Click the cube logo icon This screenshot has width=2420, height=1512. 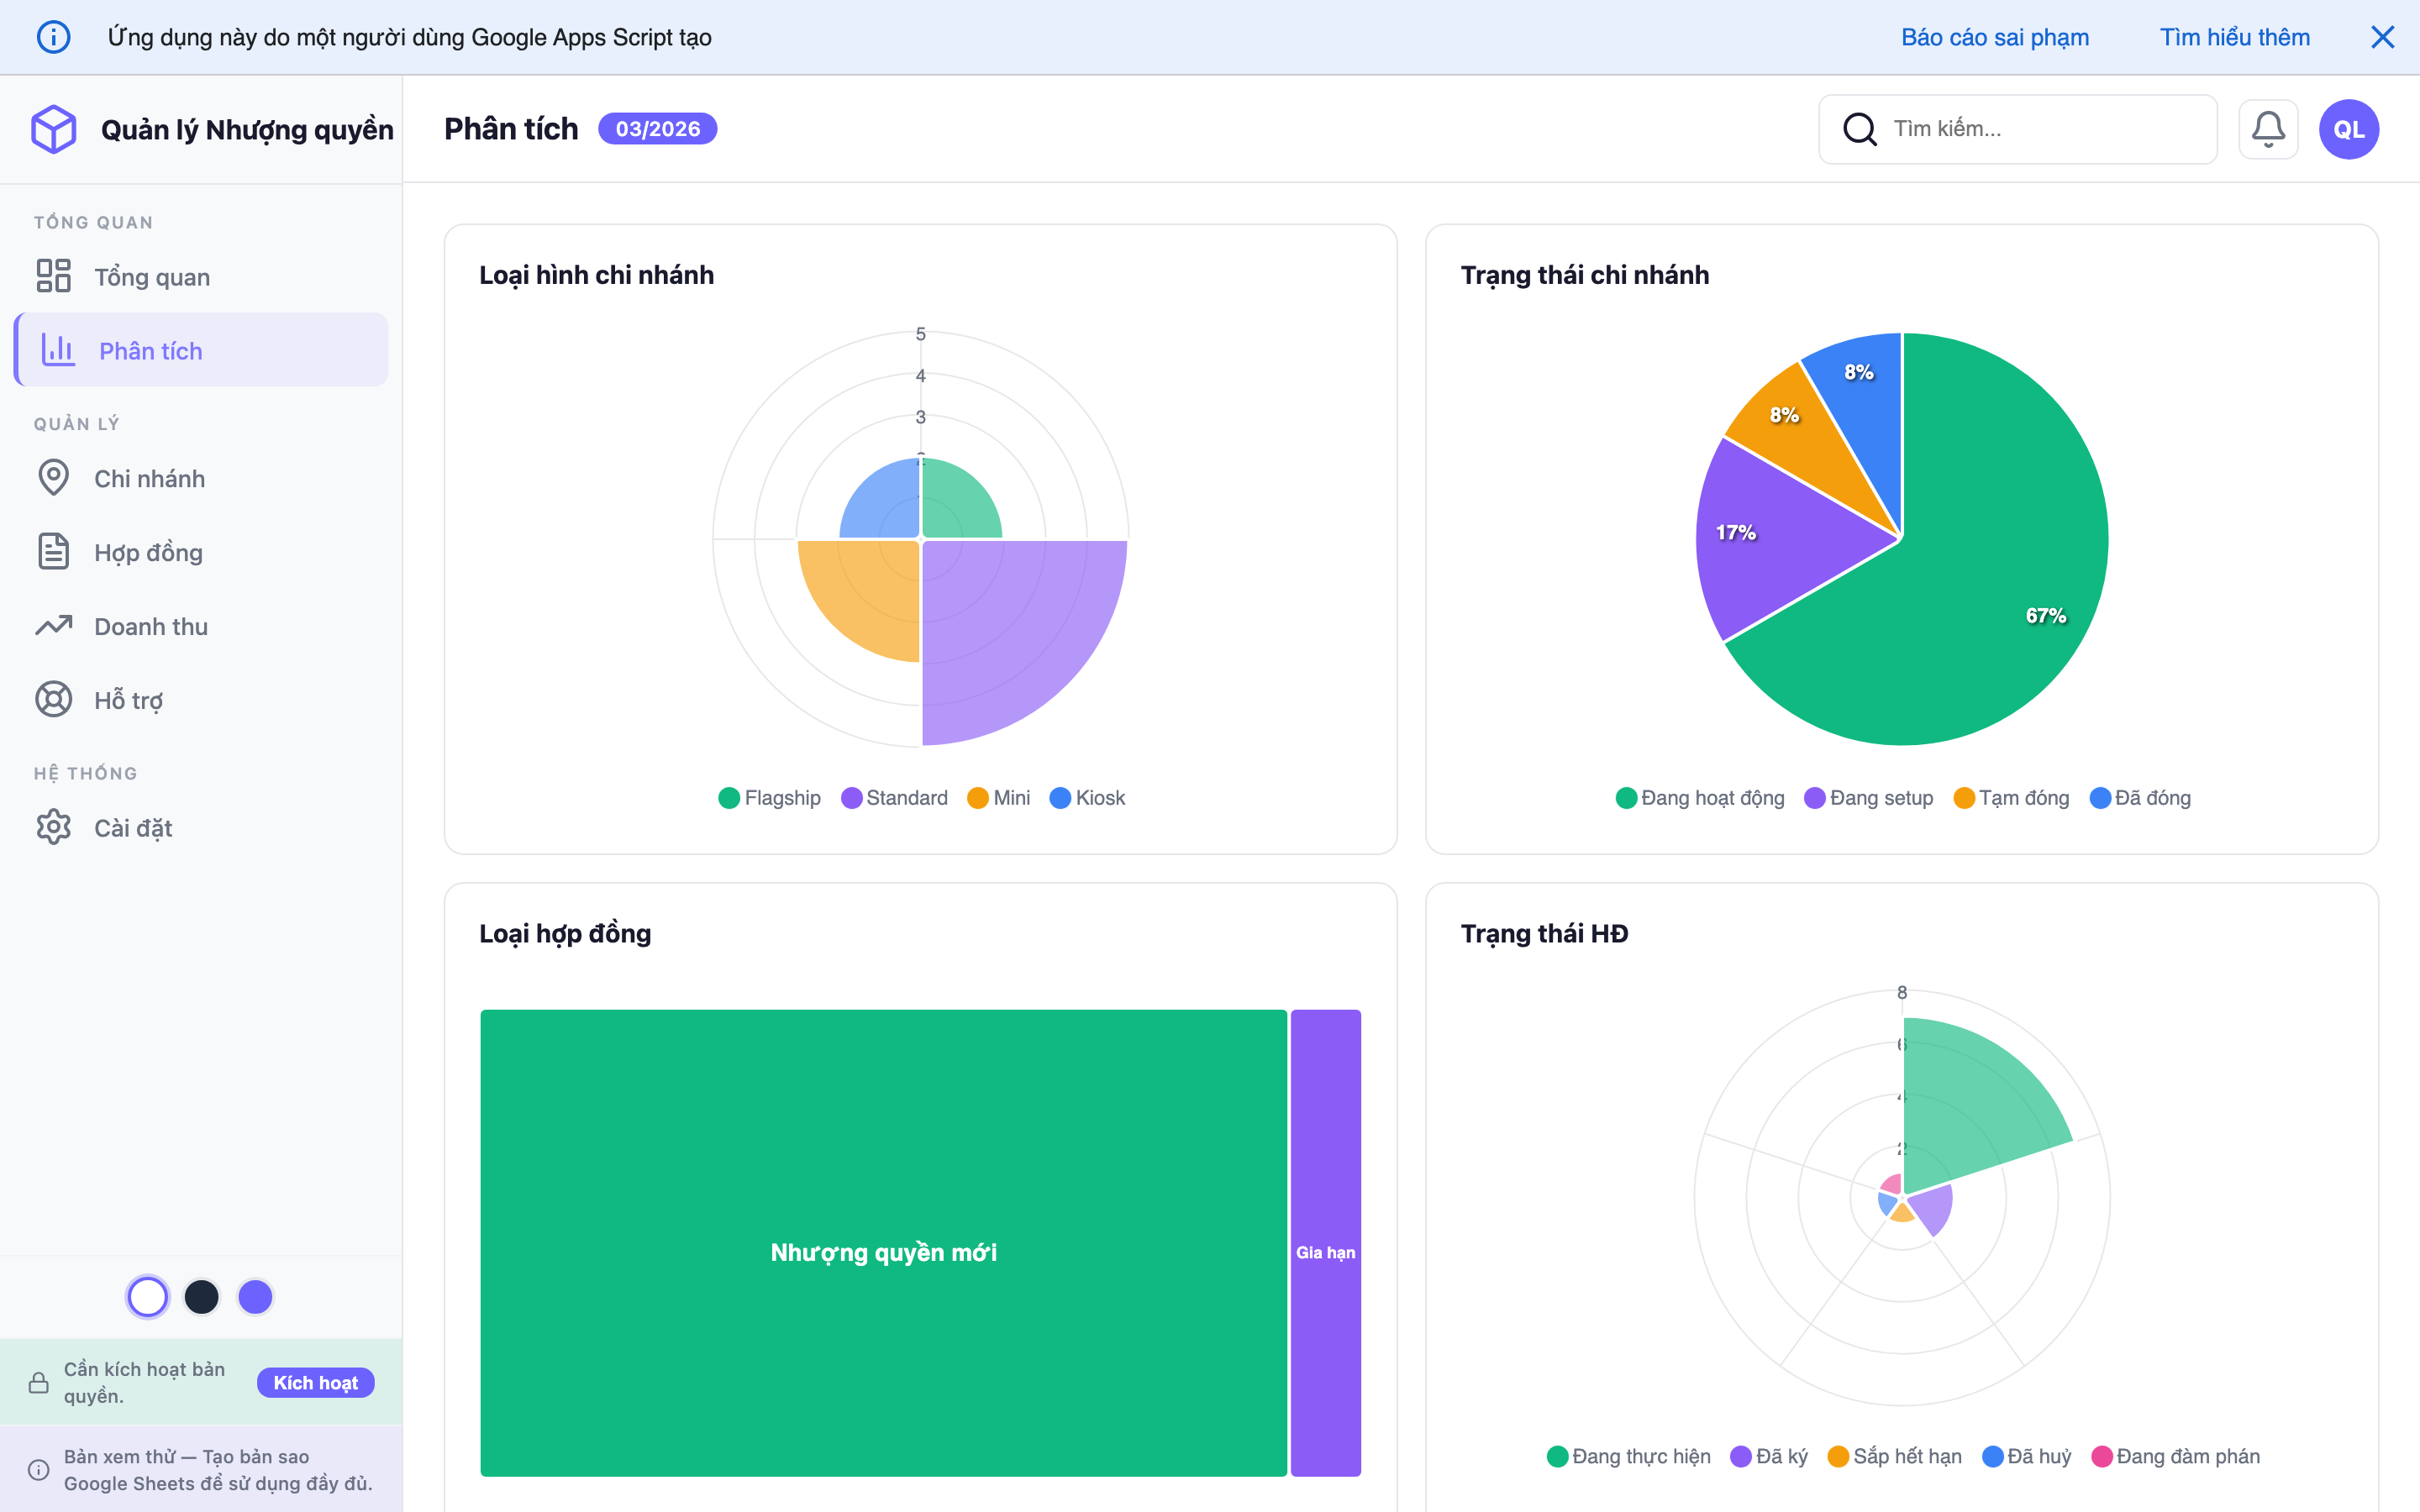(54, 129)
